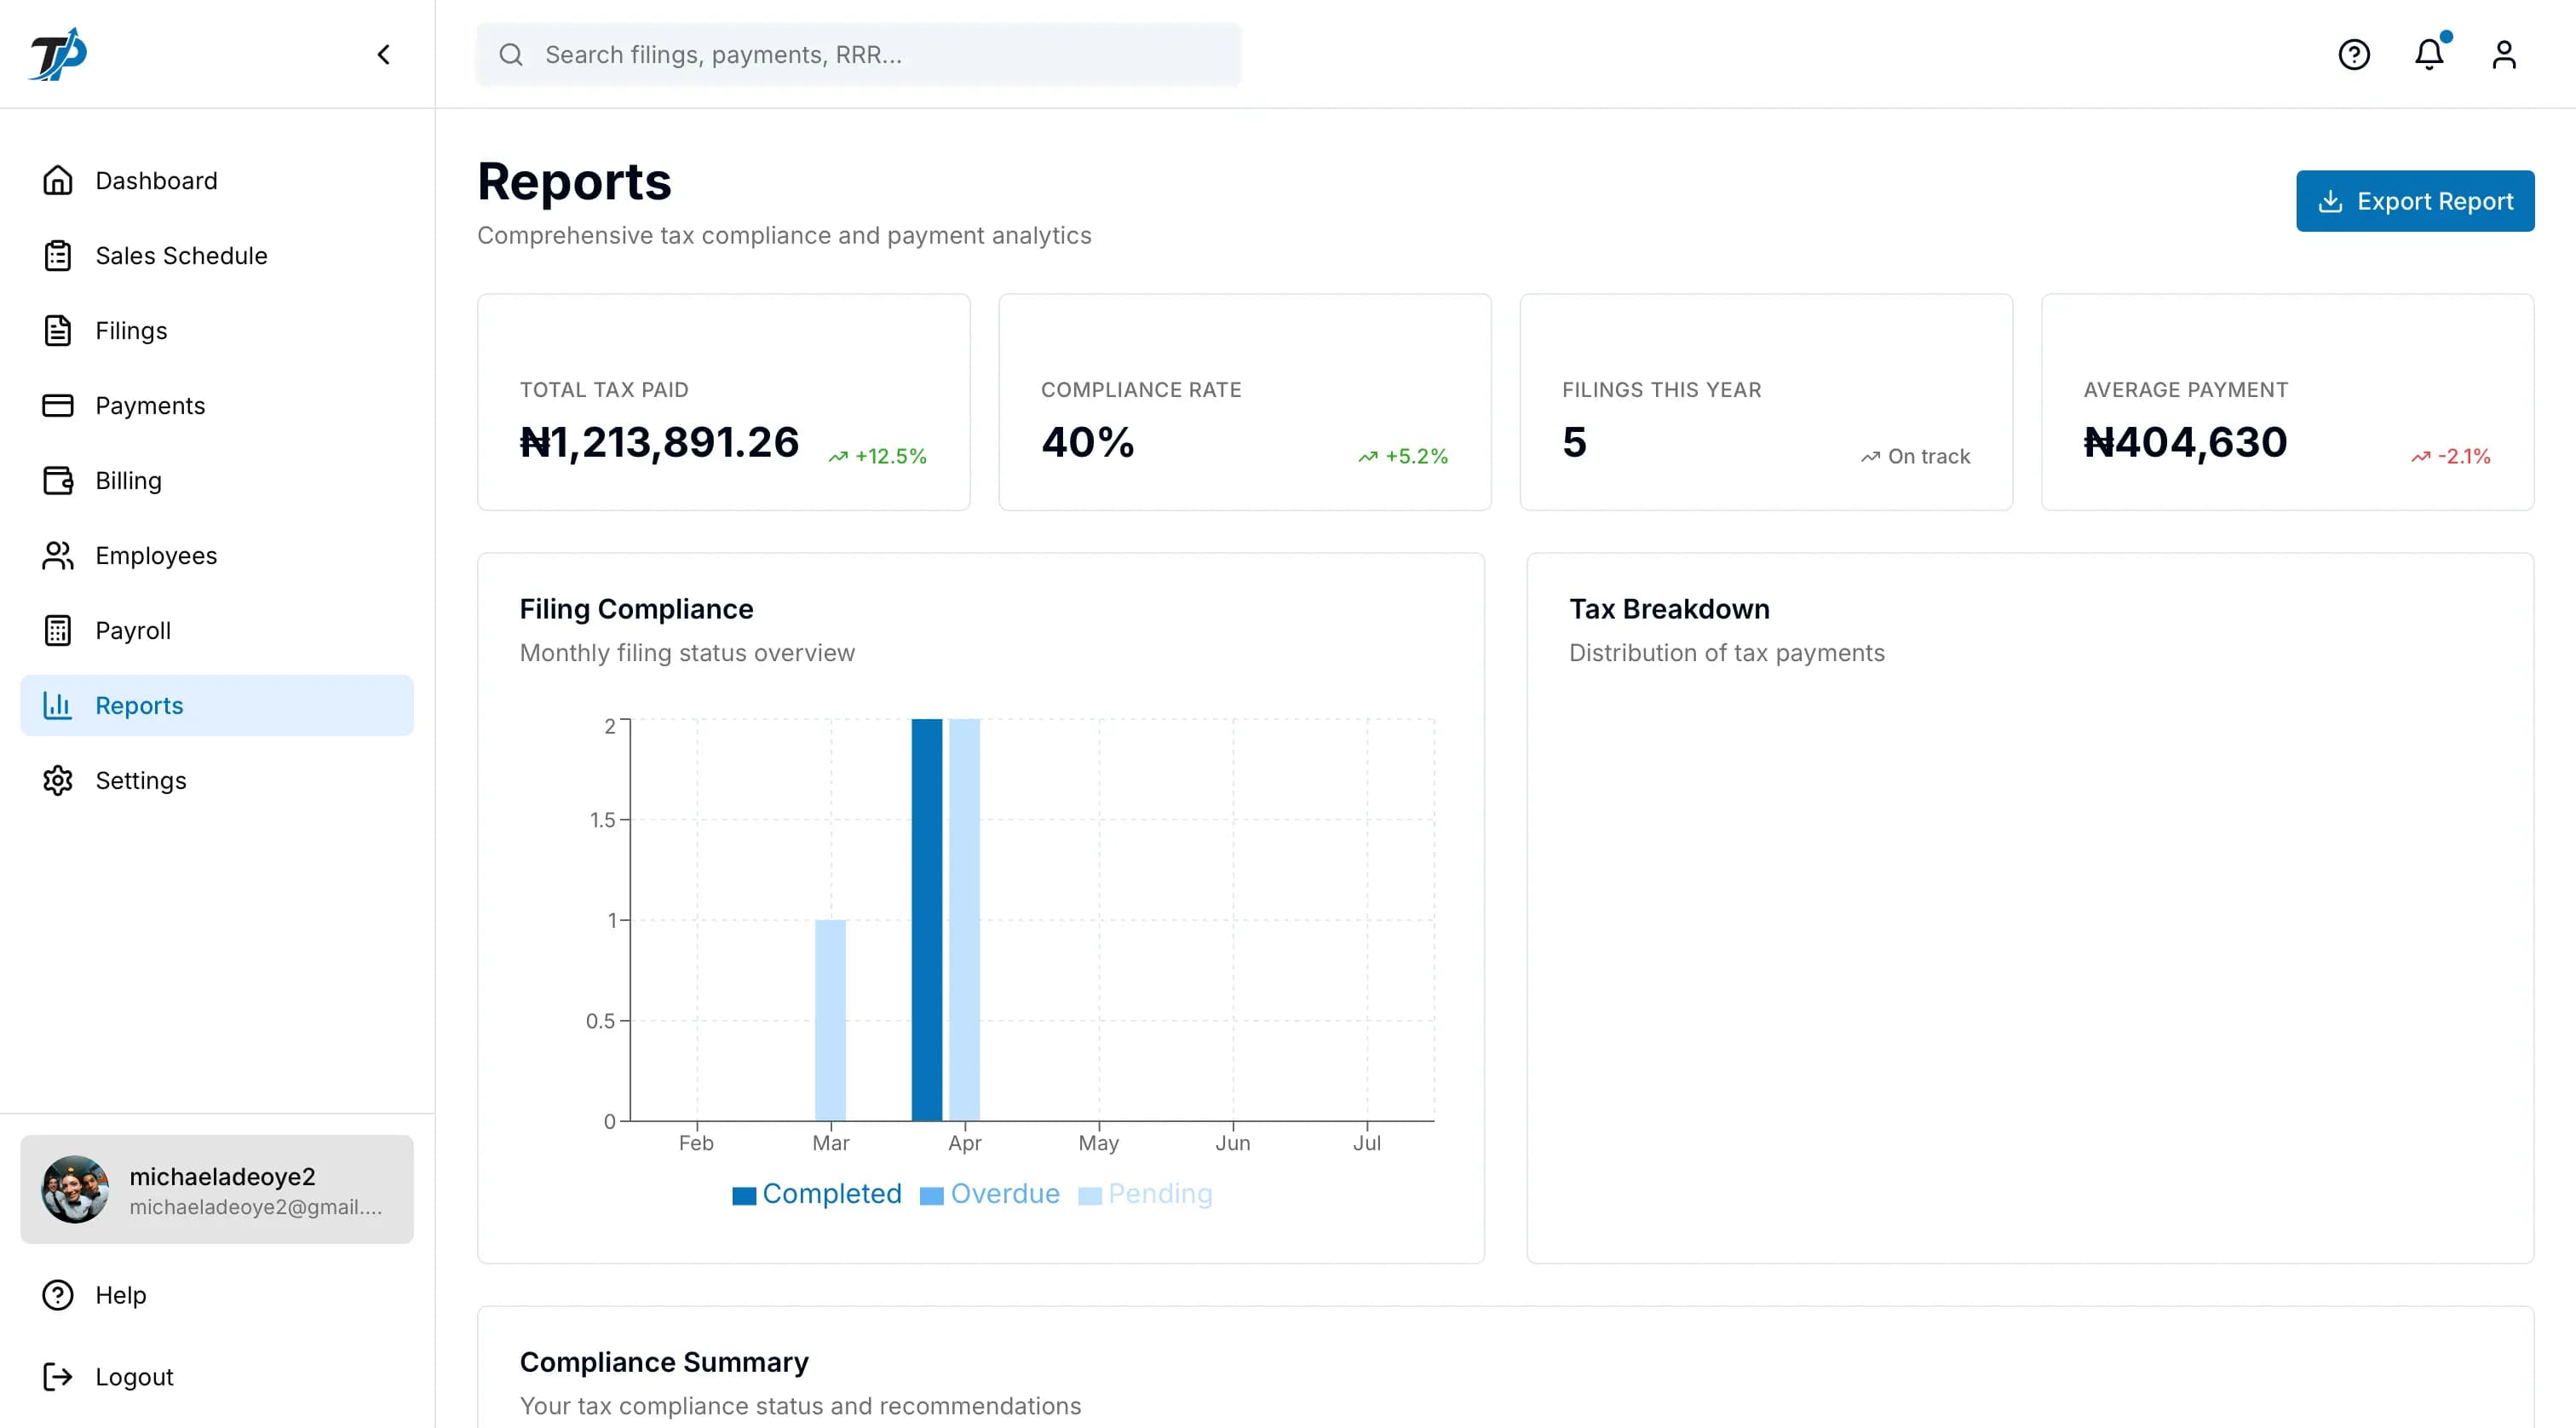Click the +5.2% trend arrow icon

(x=1368, y=457)
